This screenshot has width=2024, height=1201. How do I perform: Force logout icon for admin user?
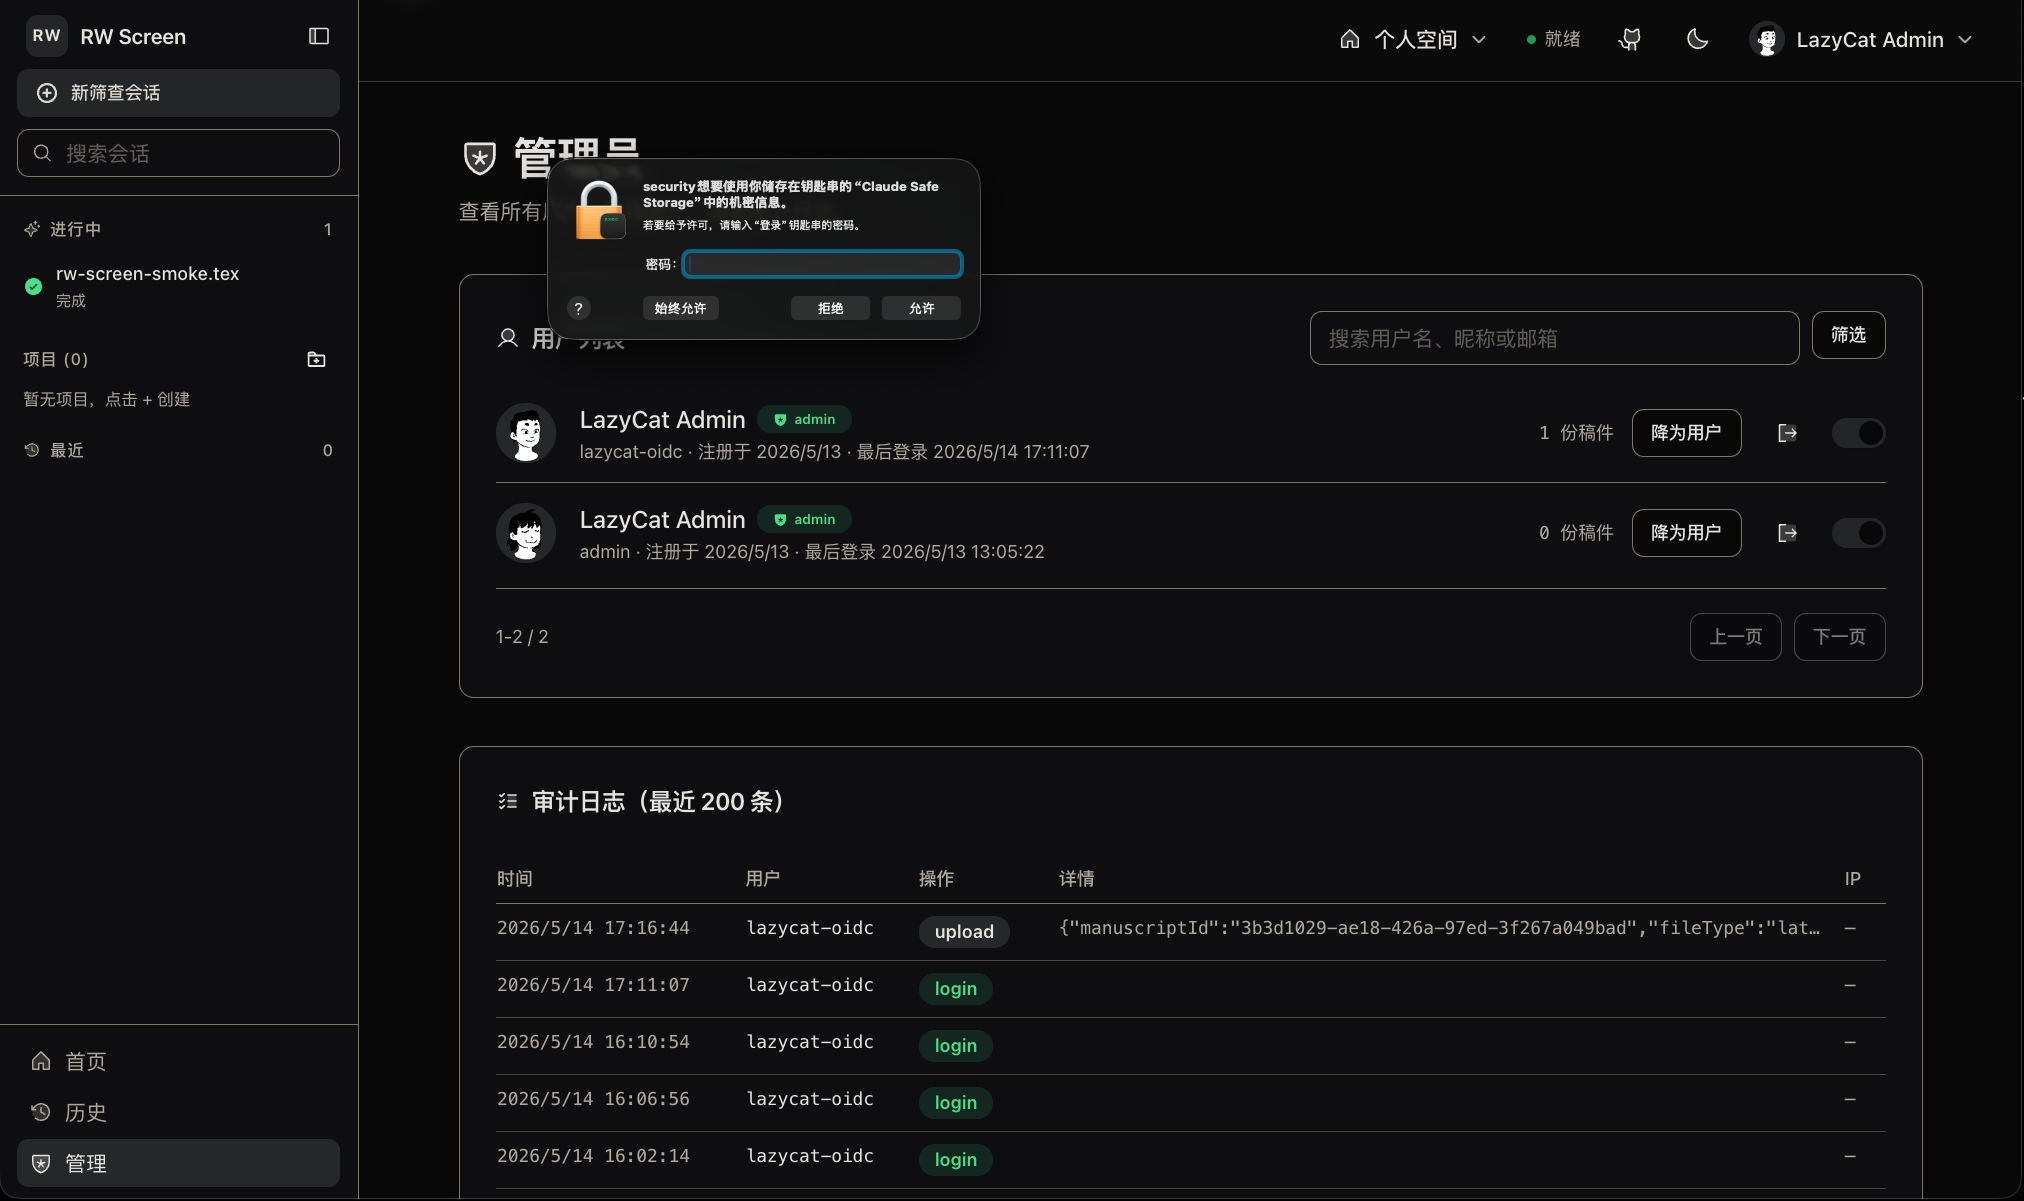point(1787,533)
